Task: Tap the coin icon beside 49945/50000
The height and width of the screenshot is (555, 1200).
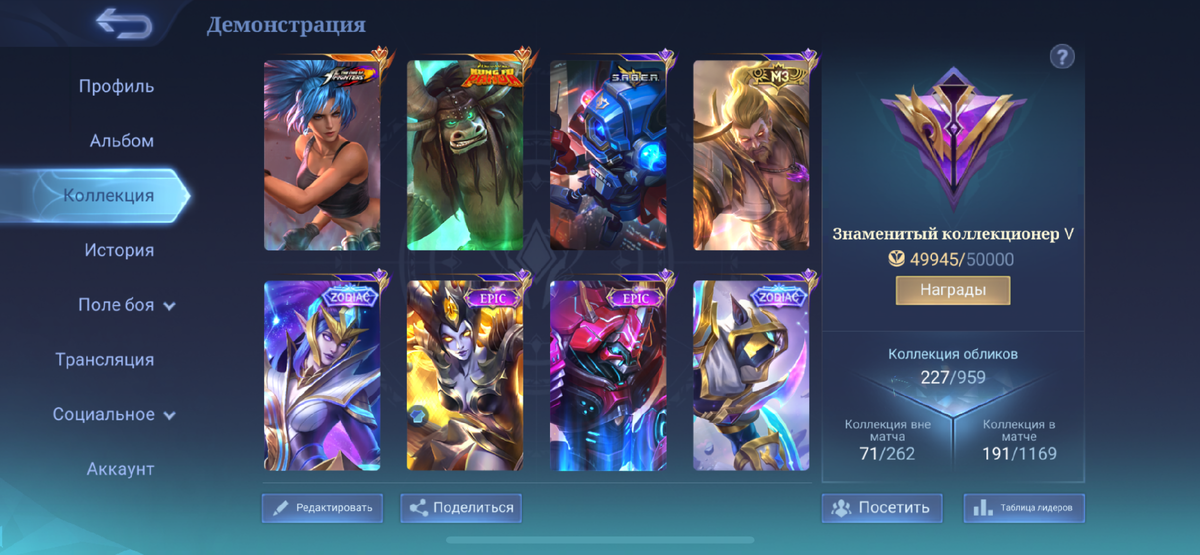Action: (x=898, y=260)
